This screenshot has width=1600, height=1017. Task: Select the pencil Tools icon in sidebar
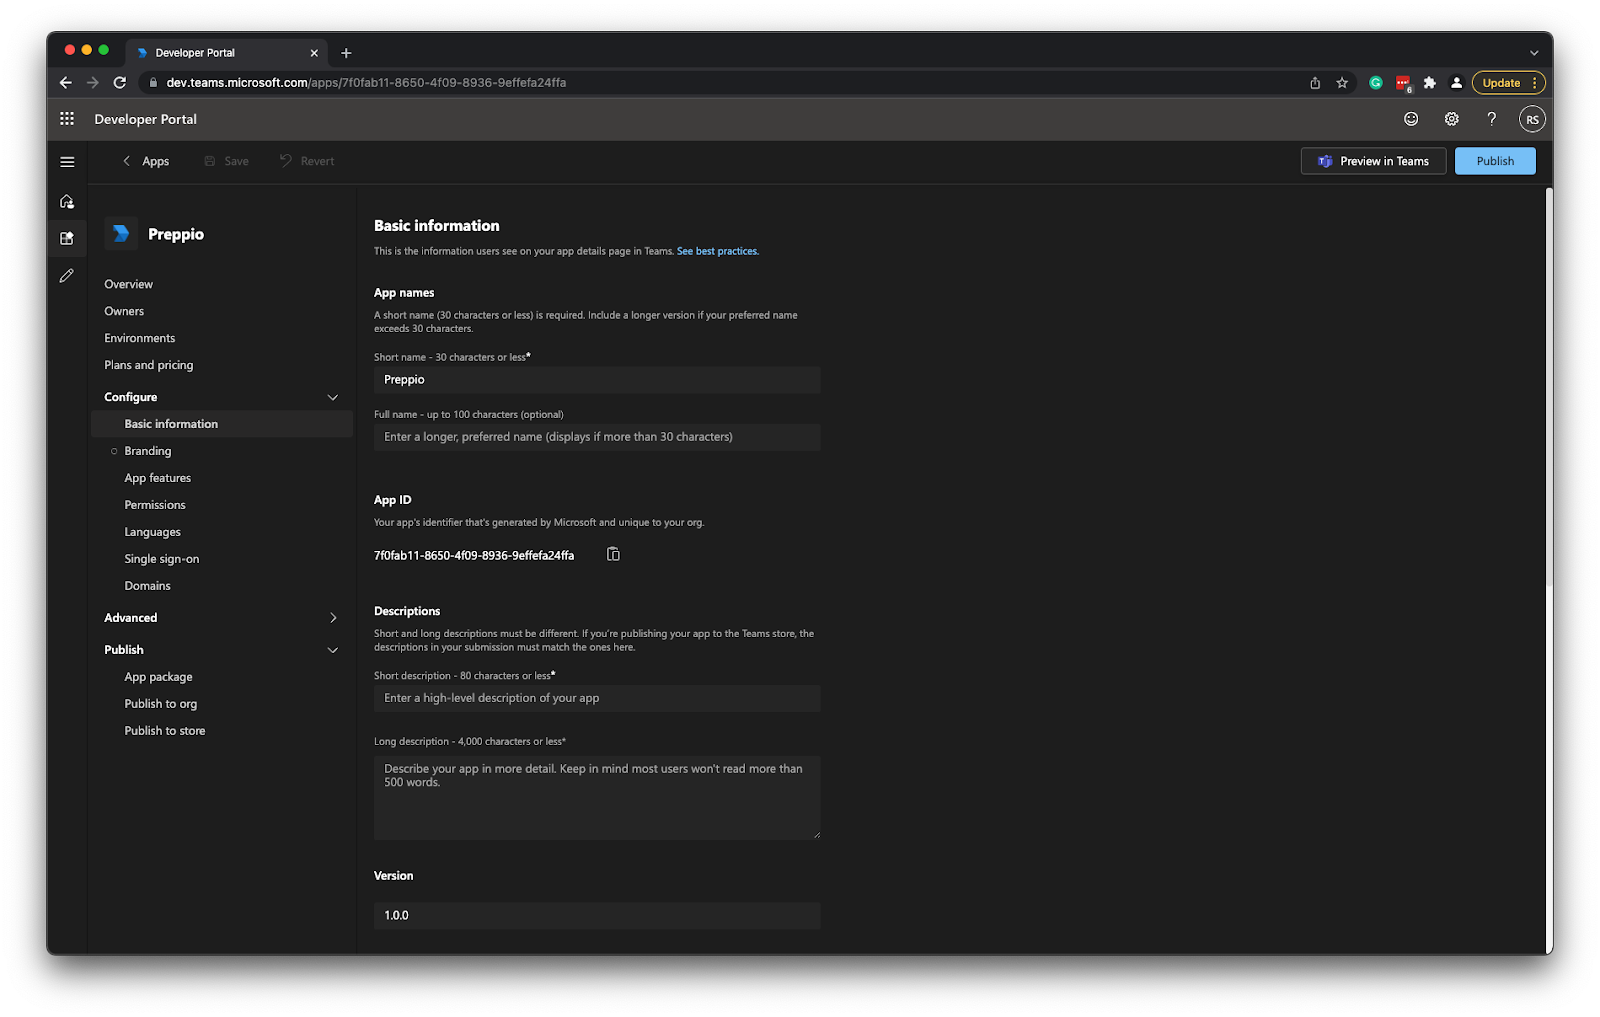(66, 275)
